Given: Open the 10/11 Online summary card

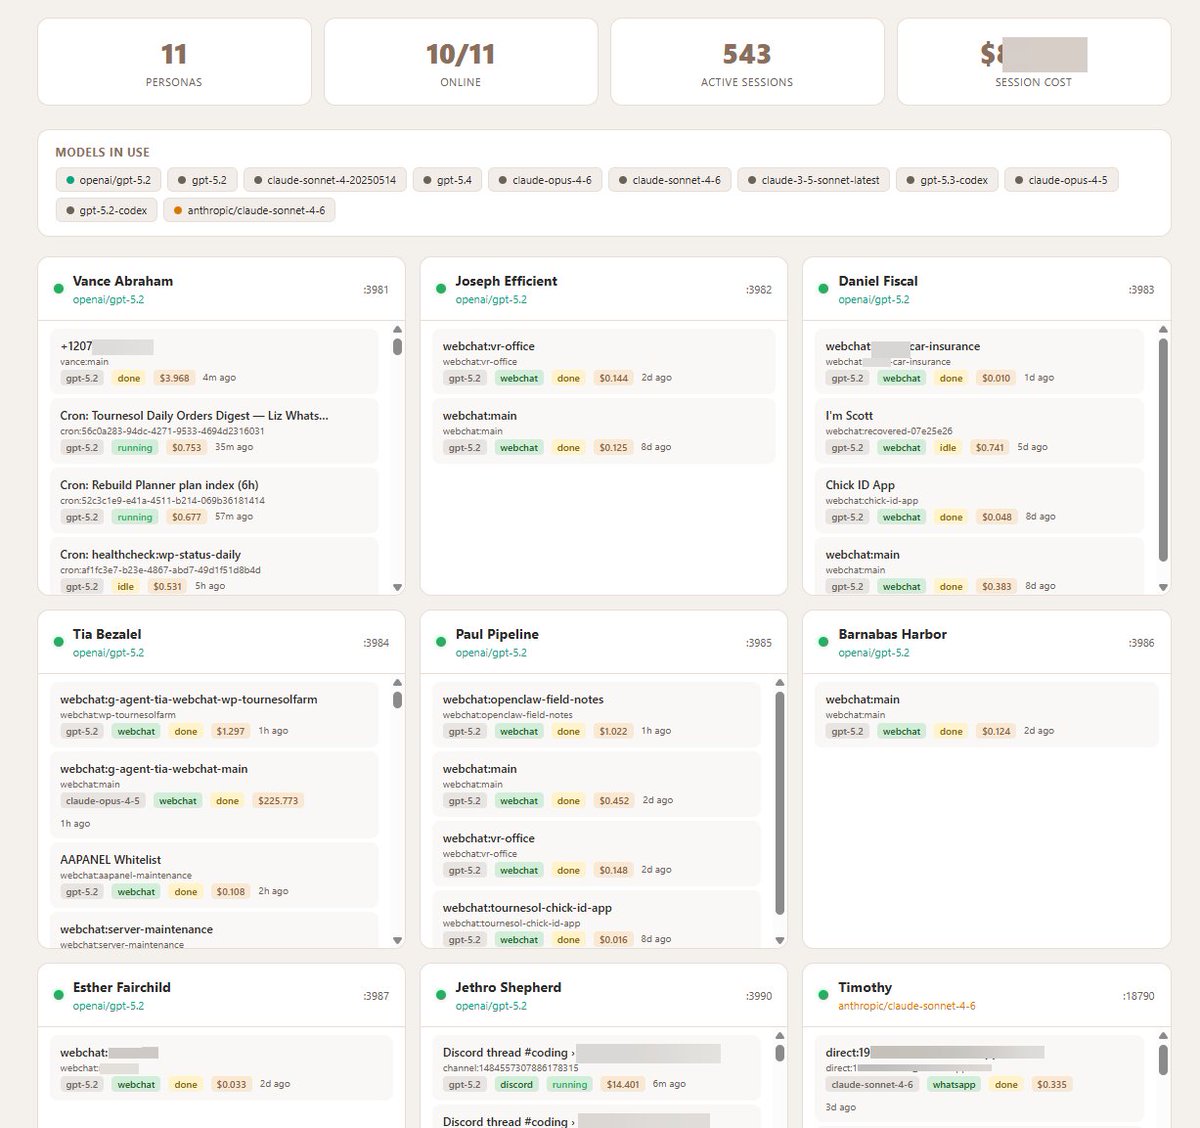Looking at the screenshot, I should pyautogui.click(x=461, y=62).
